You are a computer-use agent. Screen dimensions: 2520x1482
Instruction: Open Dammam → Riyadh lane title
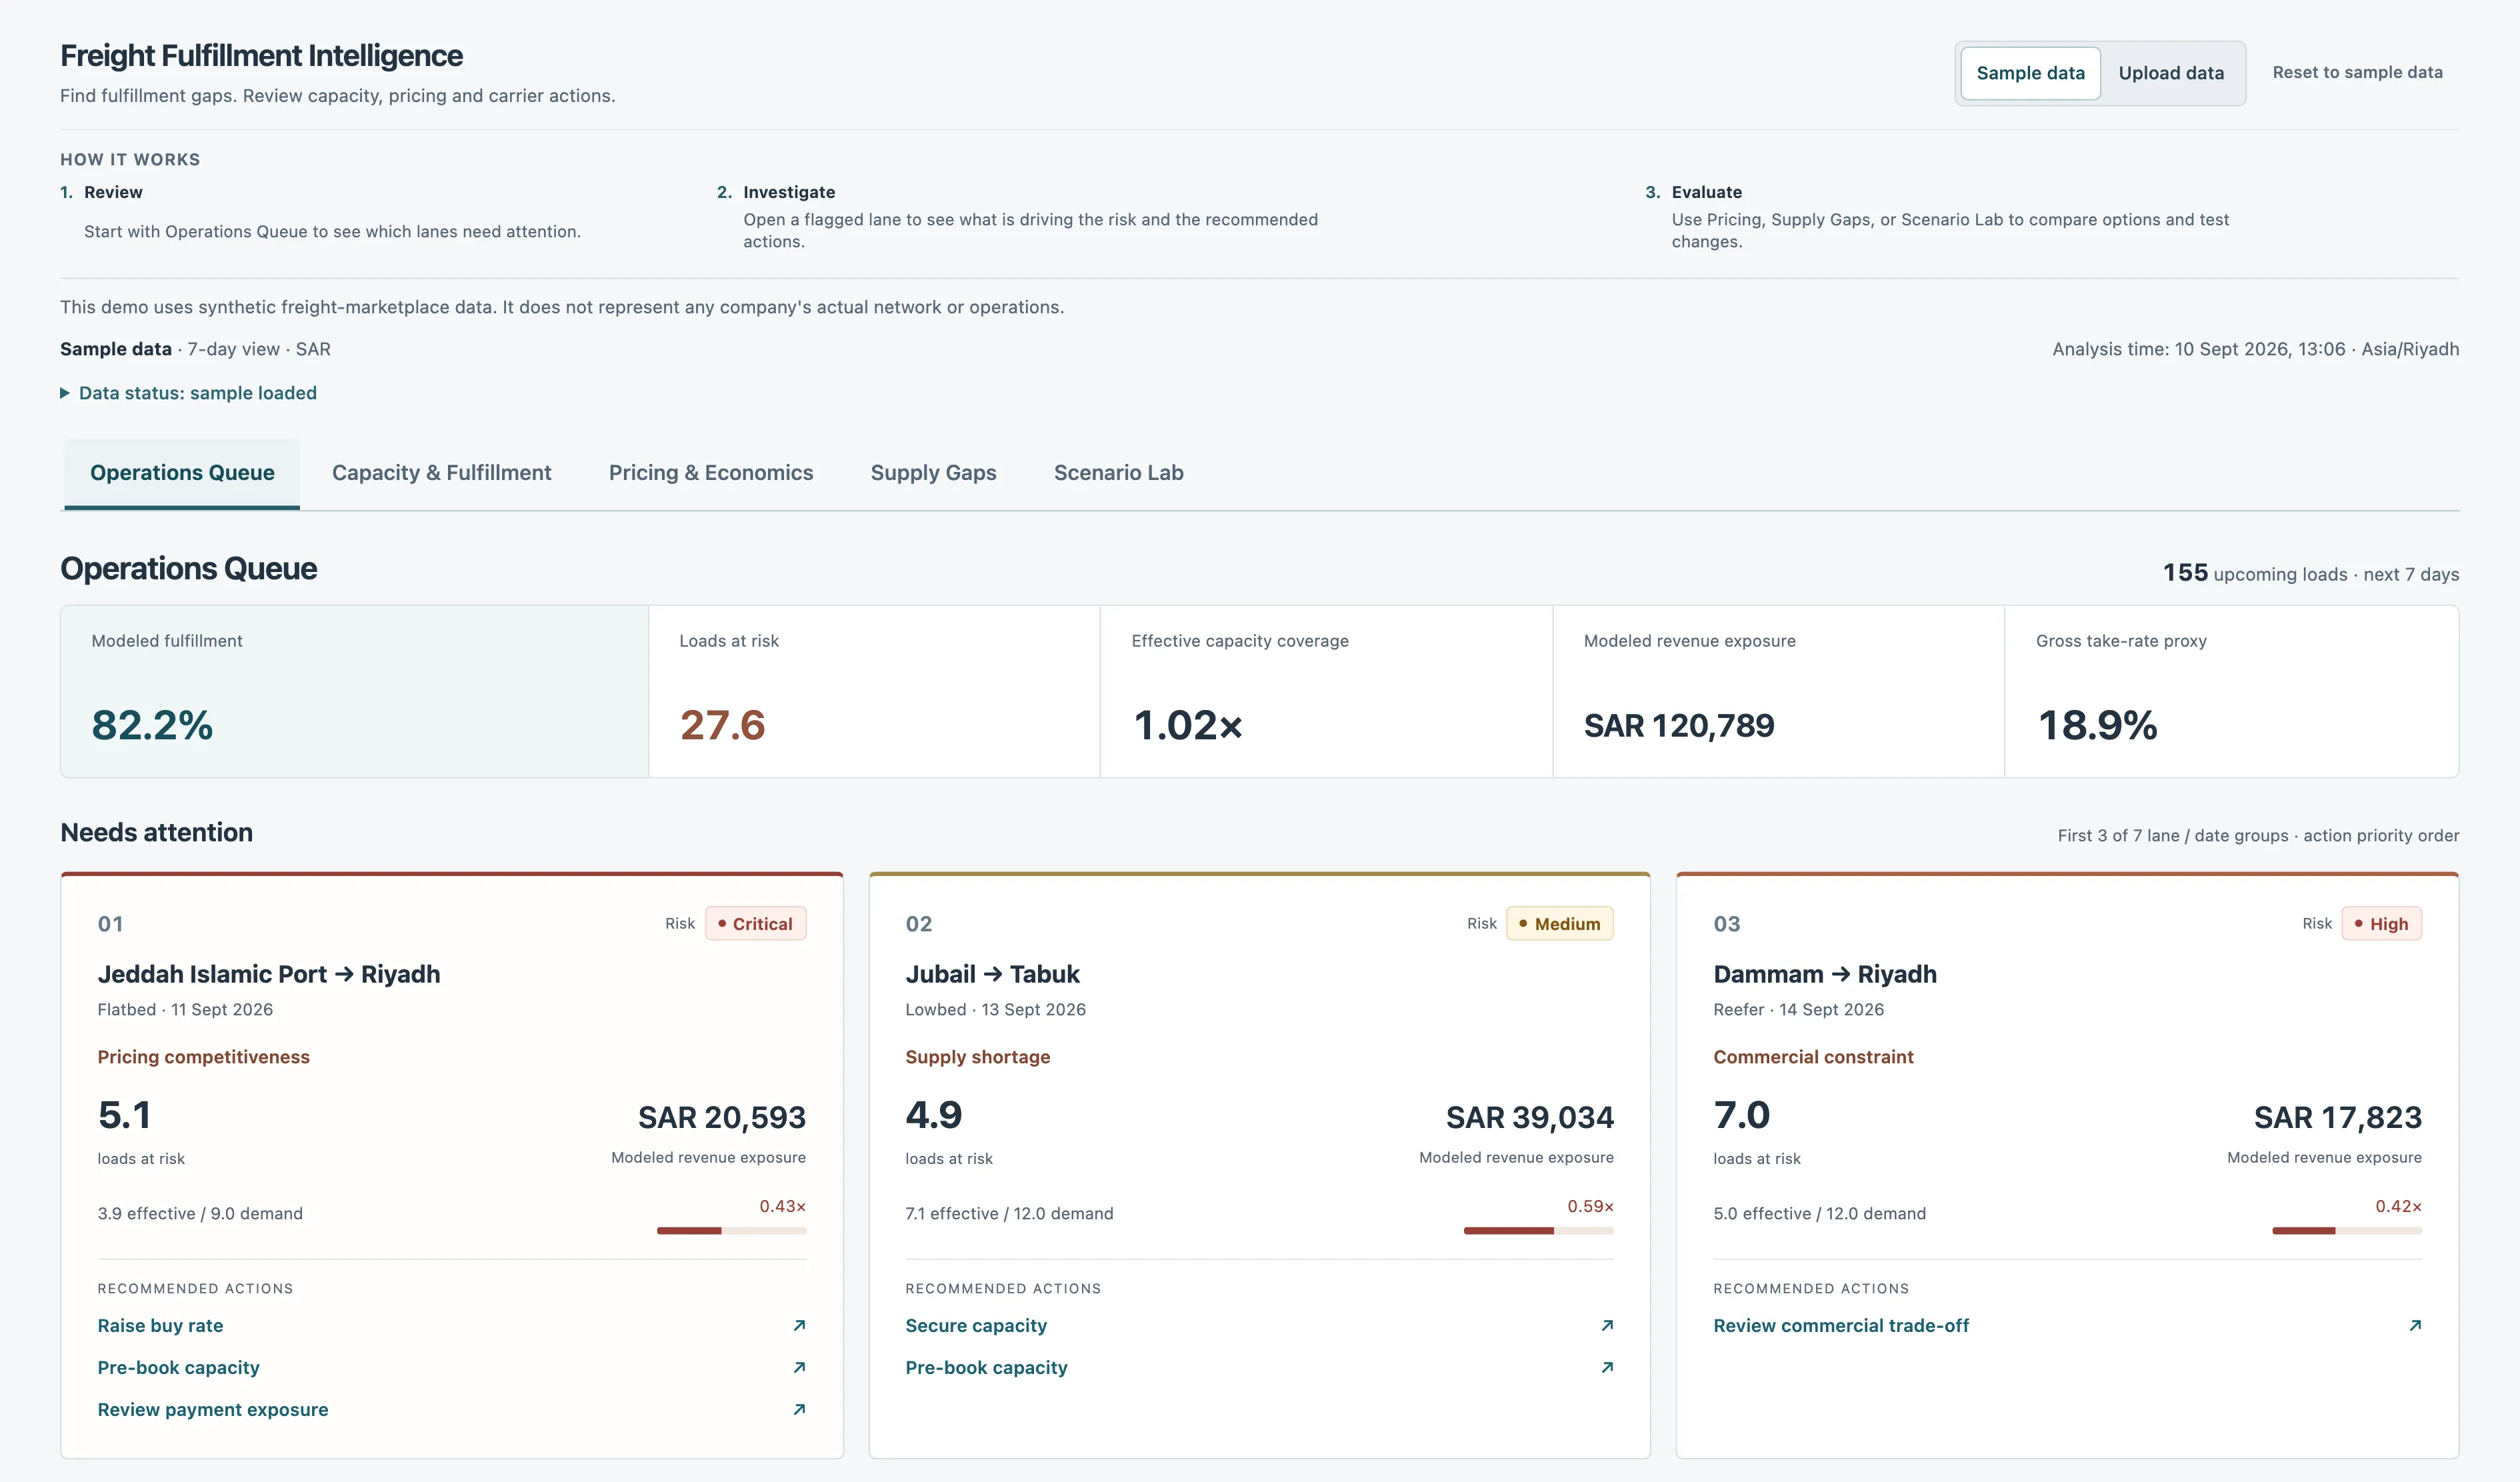click(x=1824, y=974)
